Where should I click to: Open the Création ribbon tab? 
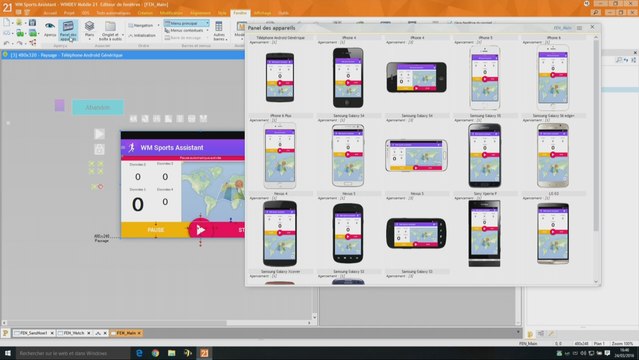145,13
